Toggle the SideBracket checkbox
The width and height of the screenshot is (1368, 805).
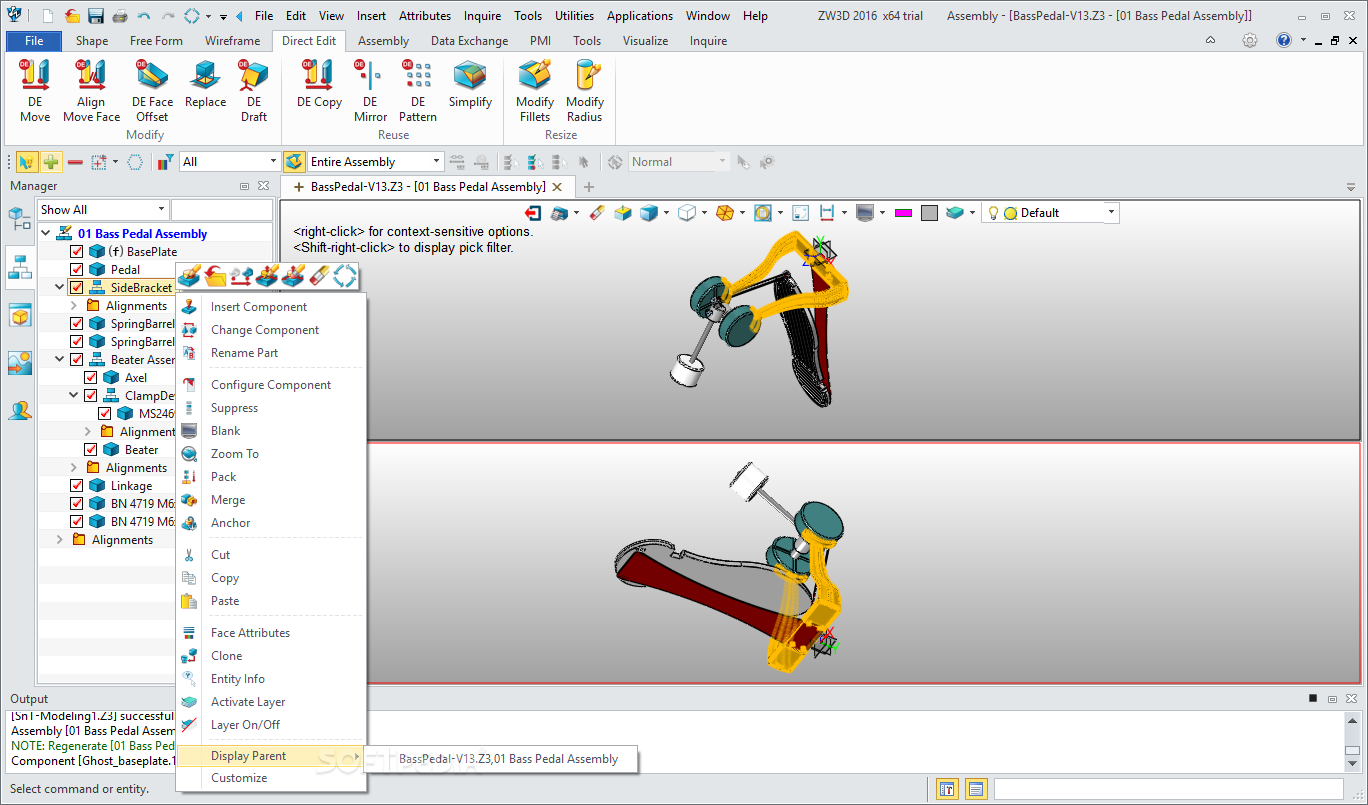[x=77, y=288]
